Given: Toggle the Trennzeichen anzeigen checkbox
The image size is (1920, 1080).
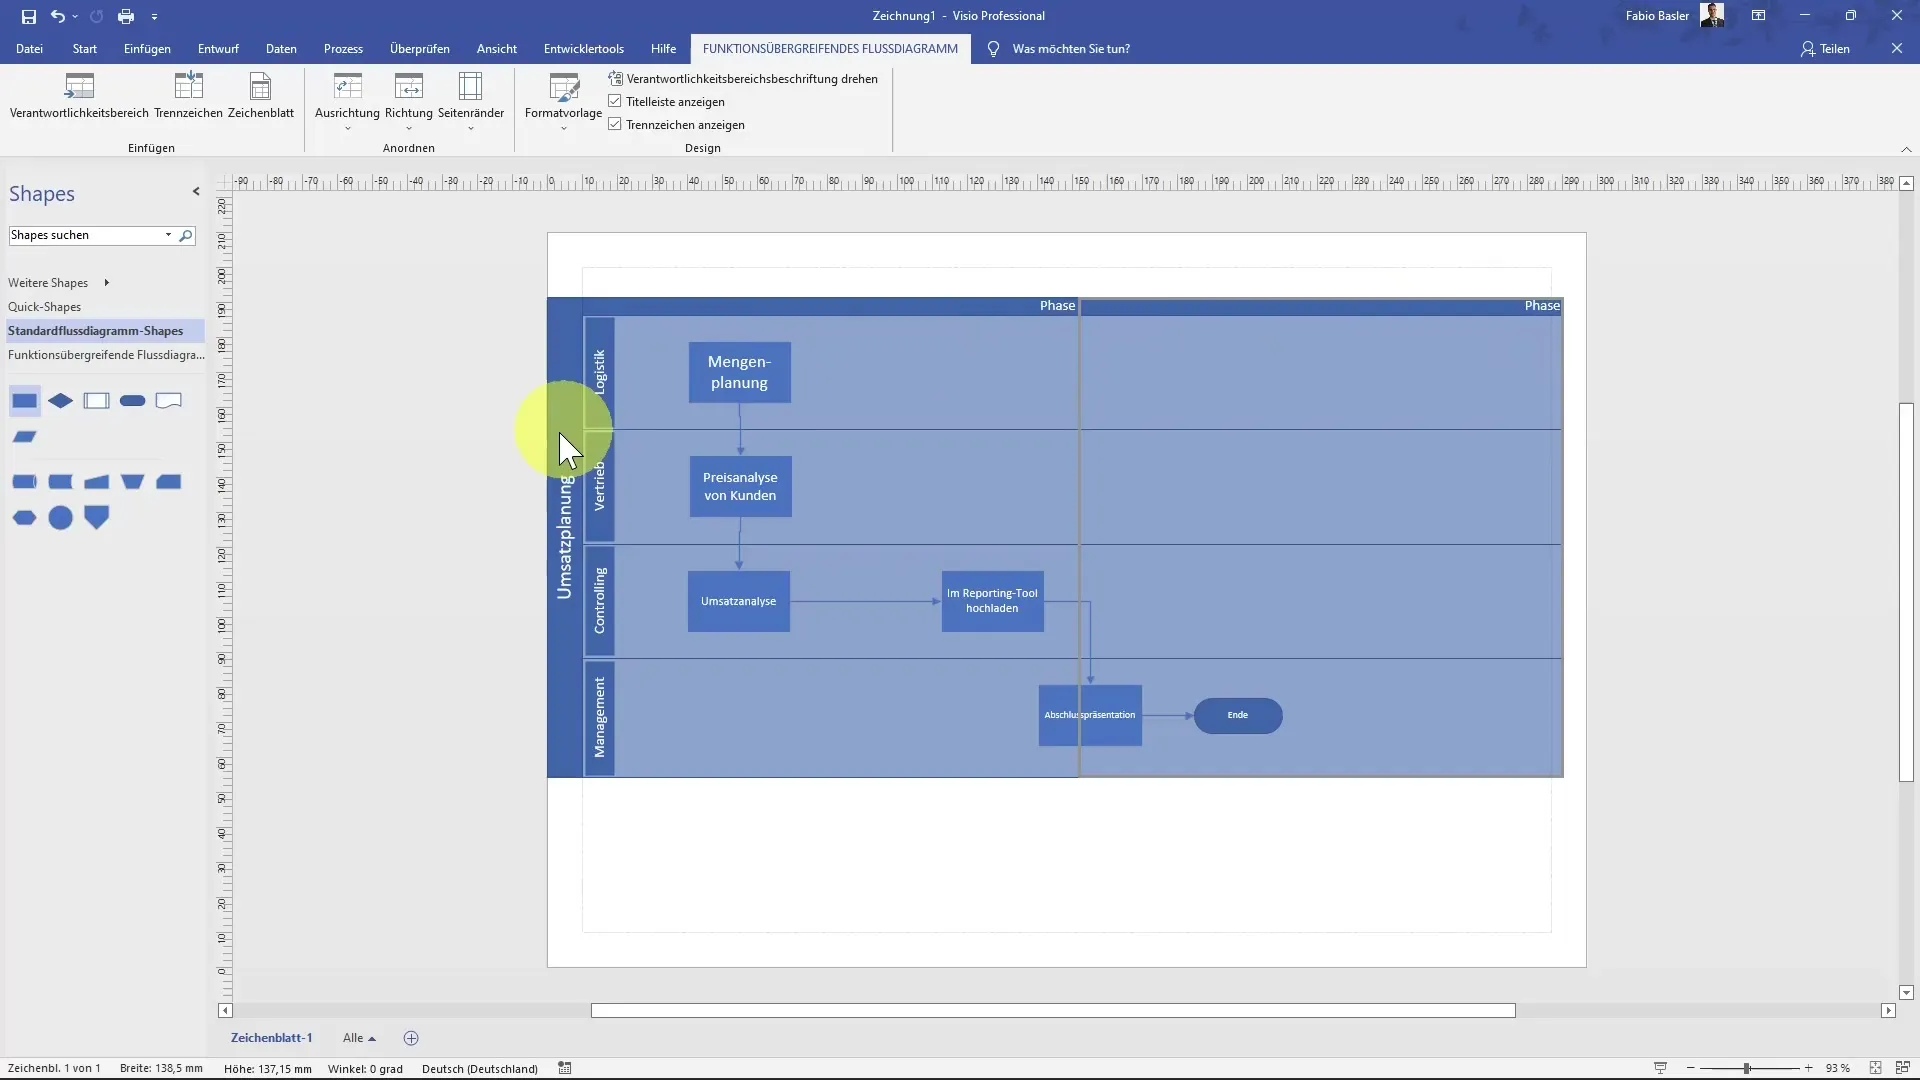Looking at the screenshot, I should click(615, 124).
